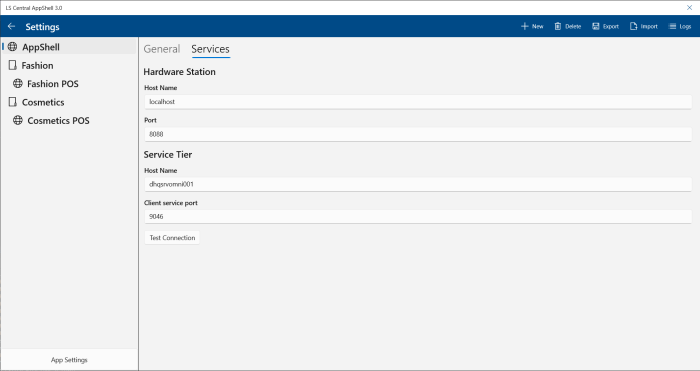
Task: Click the Service Tier Host Name field
Action: pos(418,184)
